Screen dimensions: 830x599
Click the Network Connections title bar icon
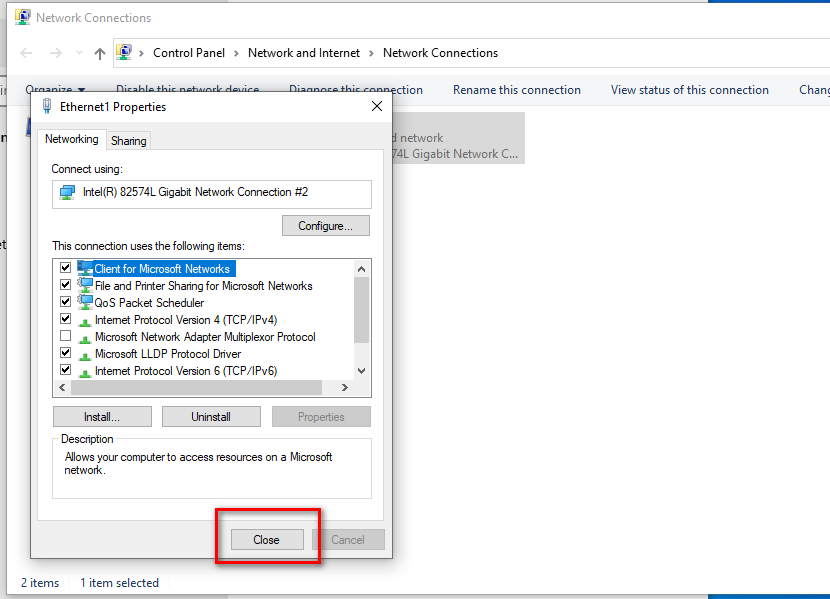click(x=23, y=17)
